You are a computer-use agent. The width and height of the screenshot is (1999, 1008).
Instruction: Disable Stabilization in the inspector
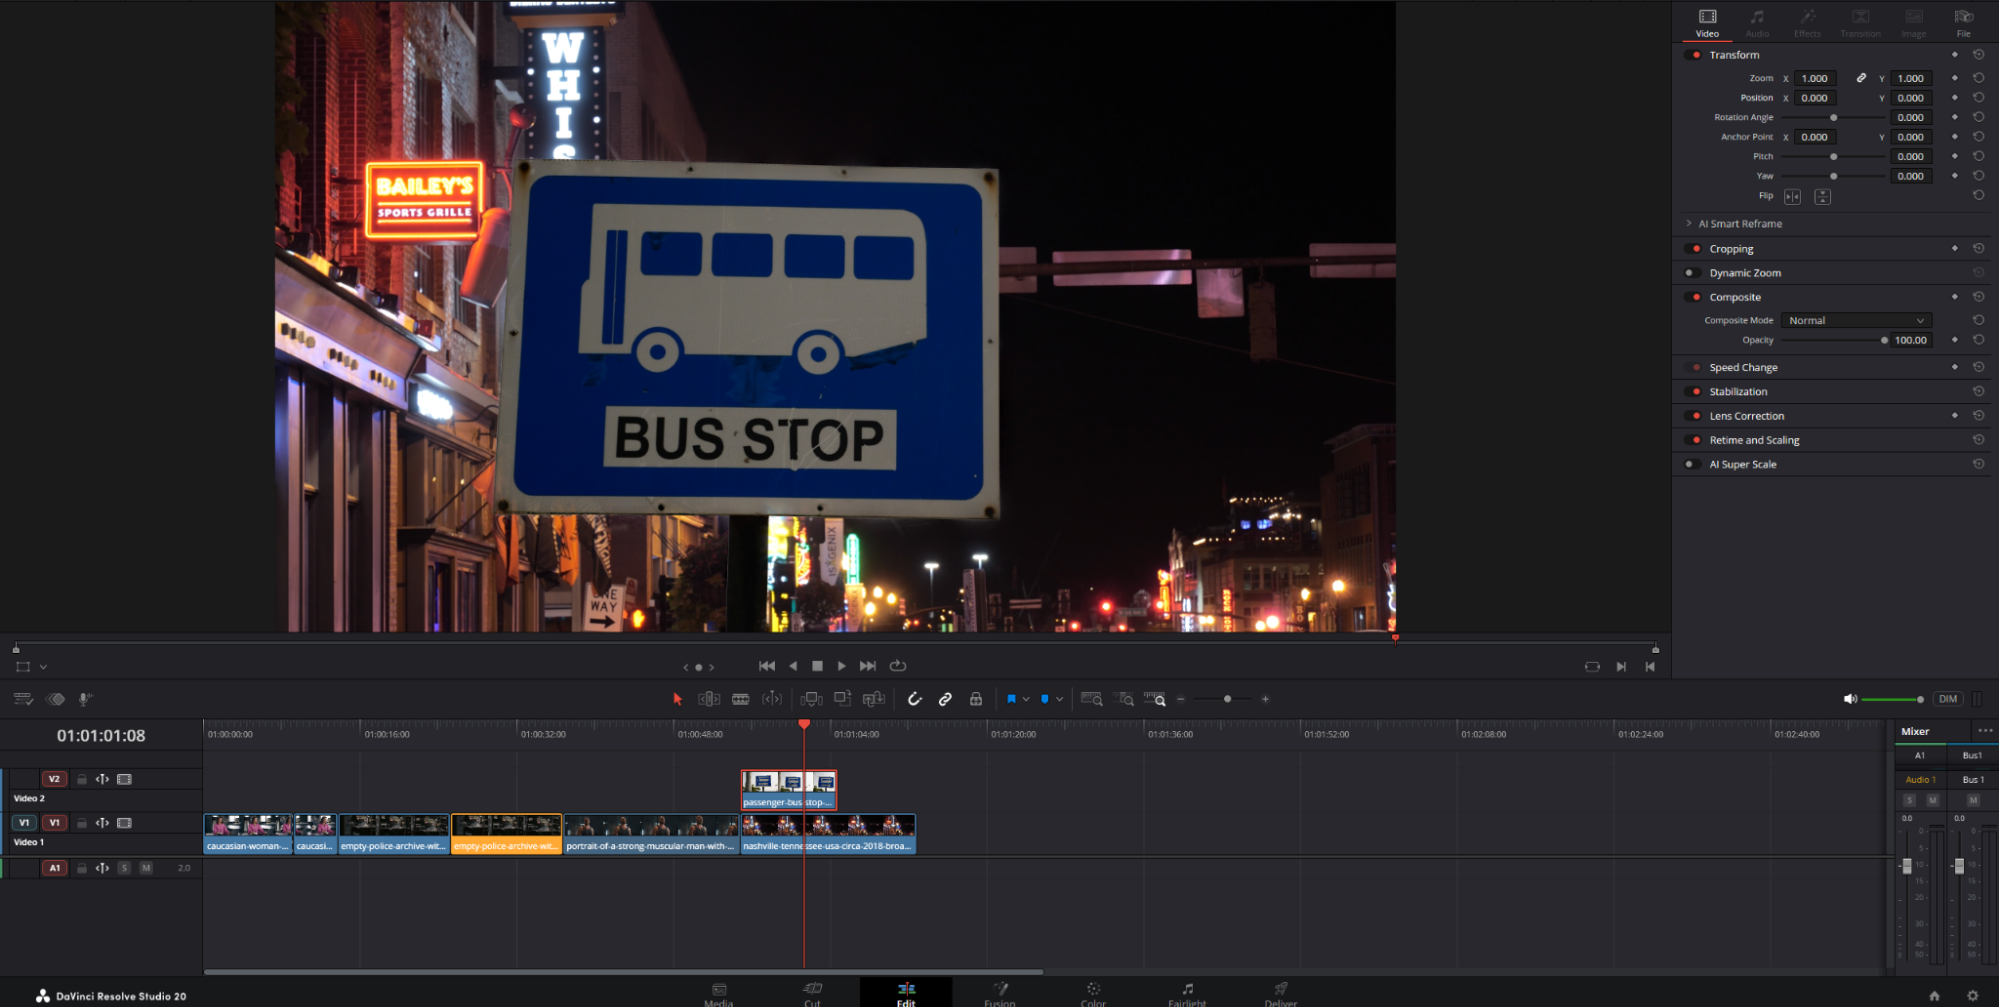coord(1696,391)
